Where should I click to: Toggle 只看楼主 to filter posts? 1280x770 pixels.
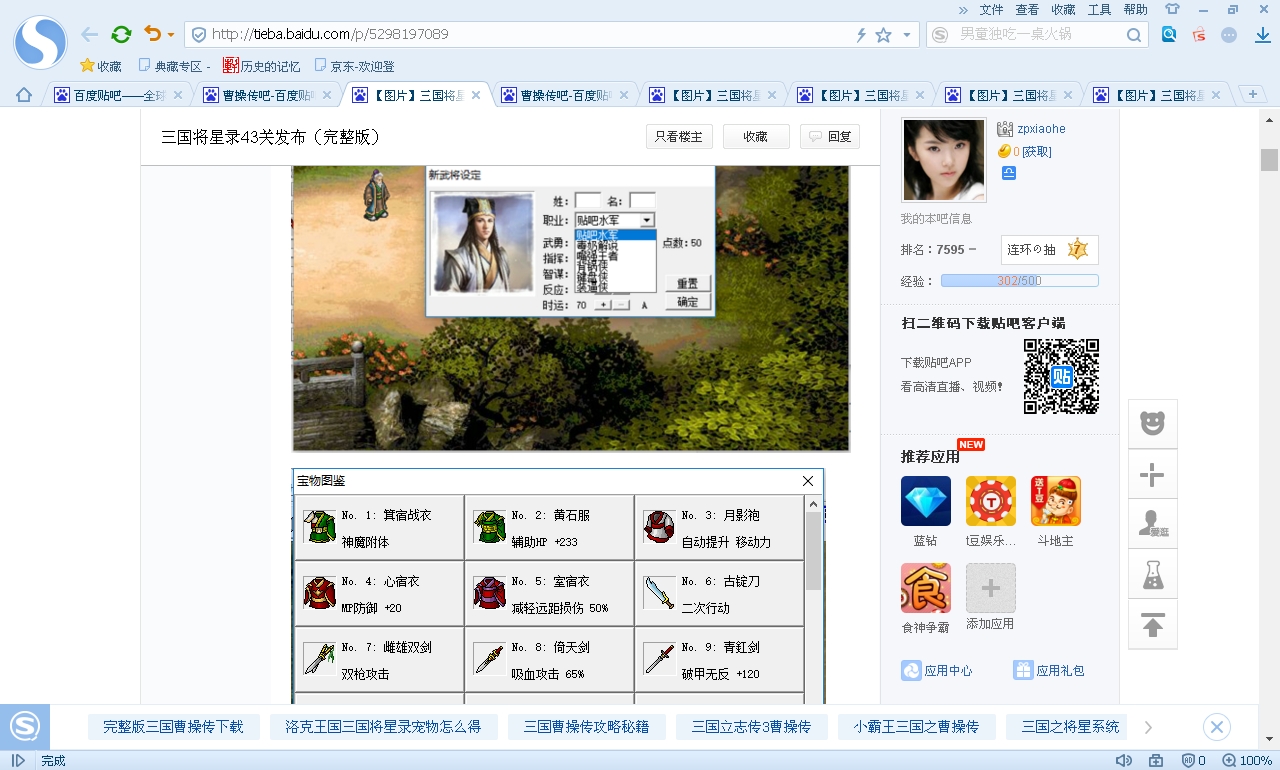pyautogui.click(x=679, y=137)
